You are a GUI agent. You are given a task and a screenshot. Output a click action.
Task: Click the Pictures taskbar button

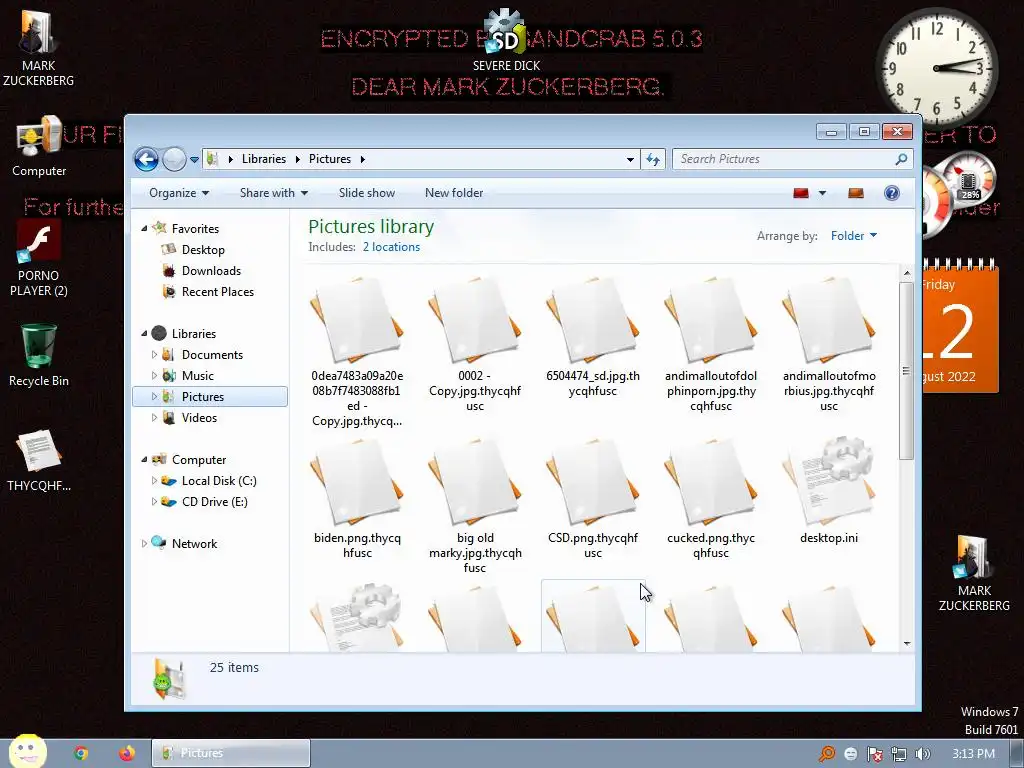pos(231,753)
